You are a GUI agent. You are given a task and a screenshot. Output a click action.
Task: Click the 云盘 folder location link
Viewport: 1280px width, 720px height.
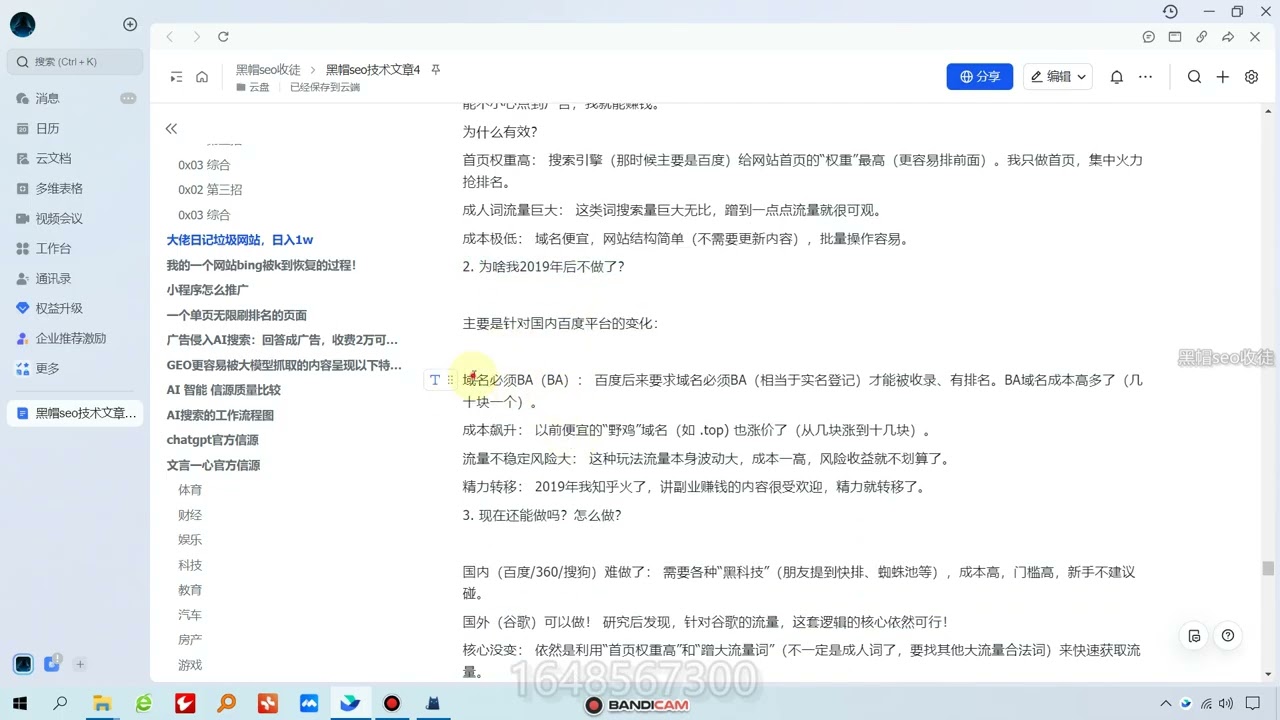point(253,87)
